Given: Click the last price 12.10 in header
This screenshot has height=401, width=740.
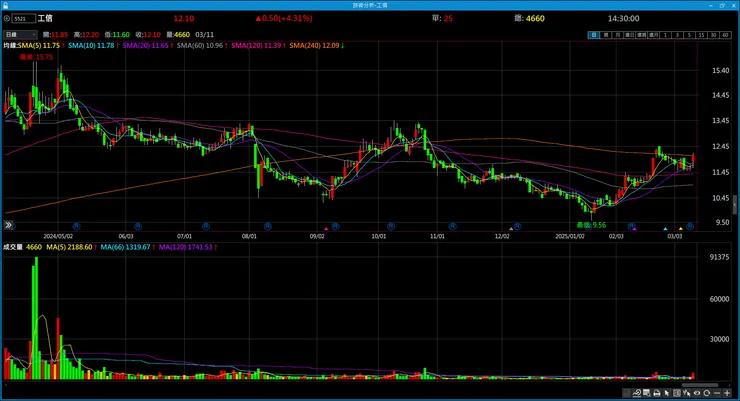Looking at the screenshot, I should click(x=184, y=18).
